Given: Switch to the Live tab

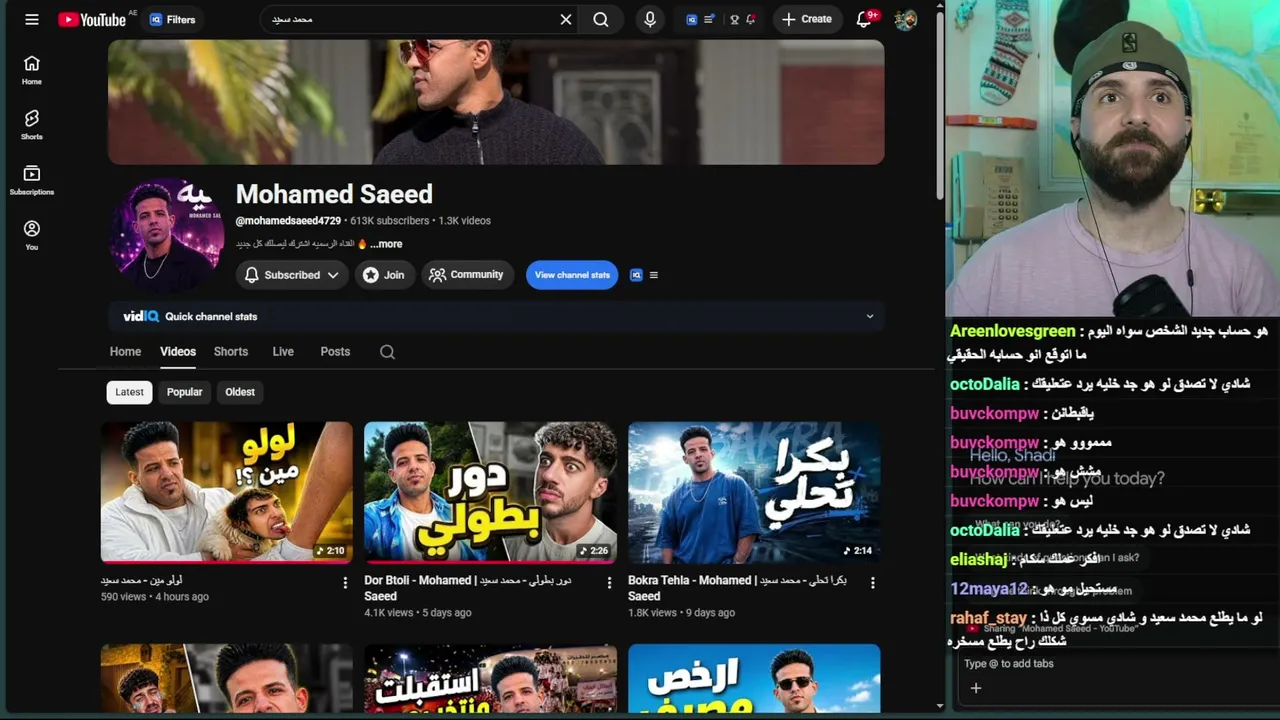Looking at the screenshot, I should pos(283,352).
